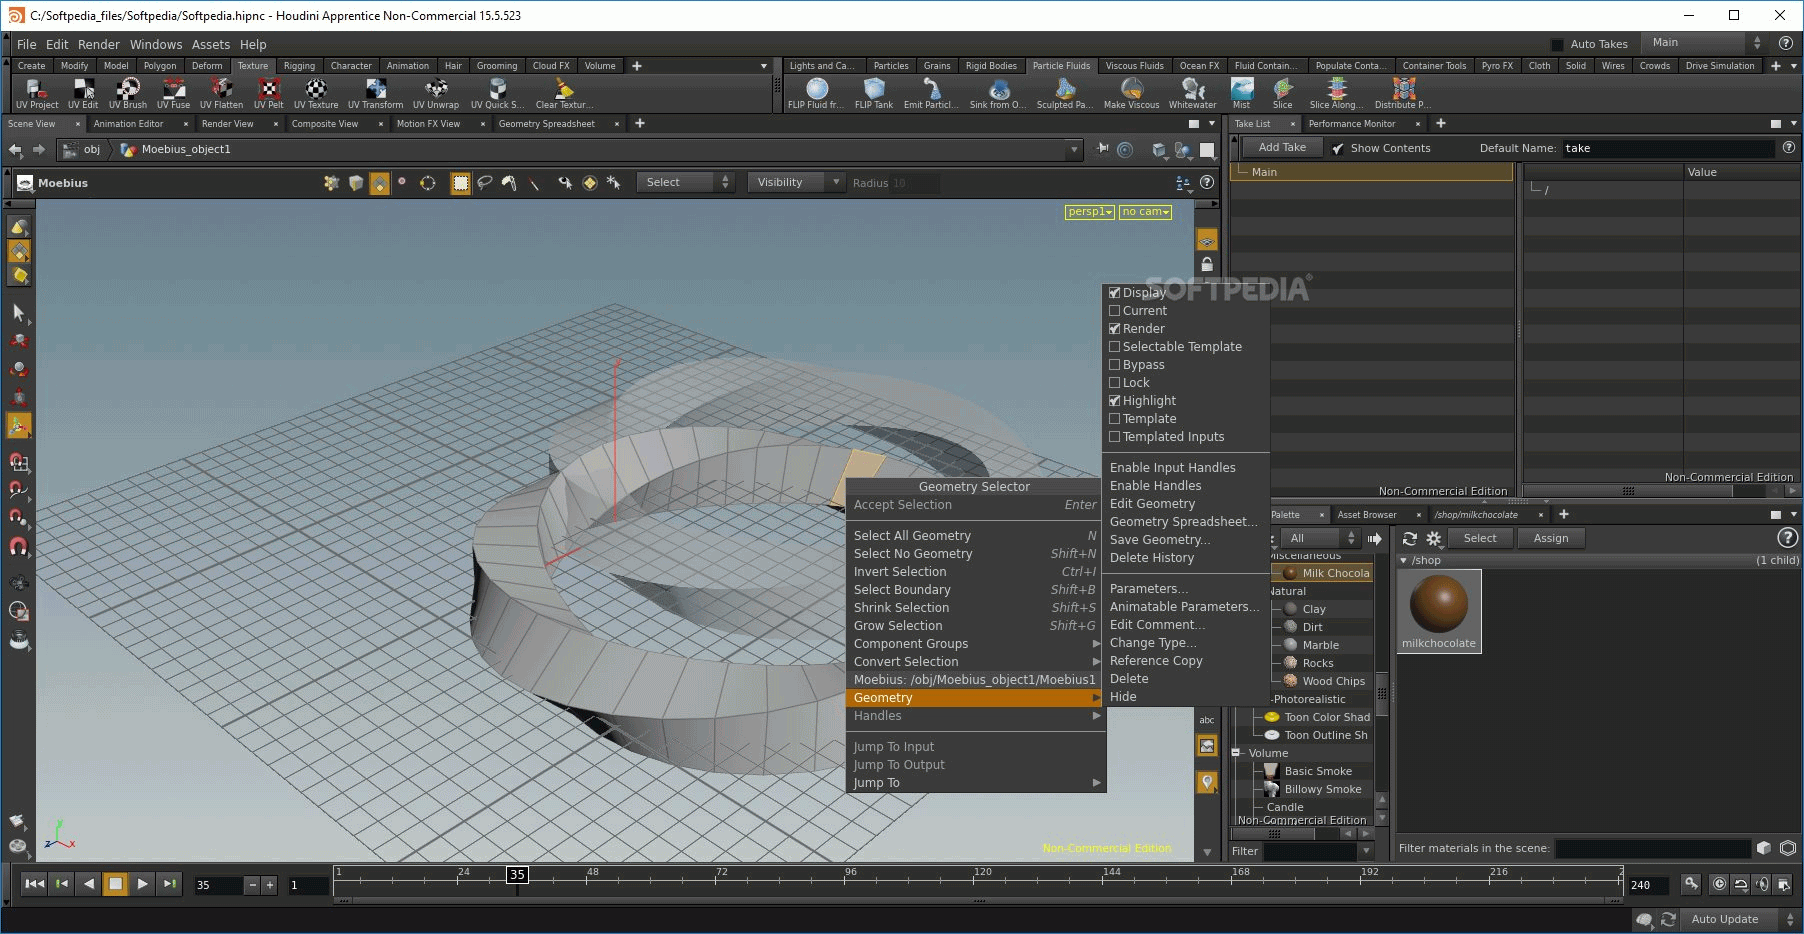
Task: Open the UV Texture tool
Action: 316,94
